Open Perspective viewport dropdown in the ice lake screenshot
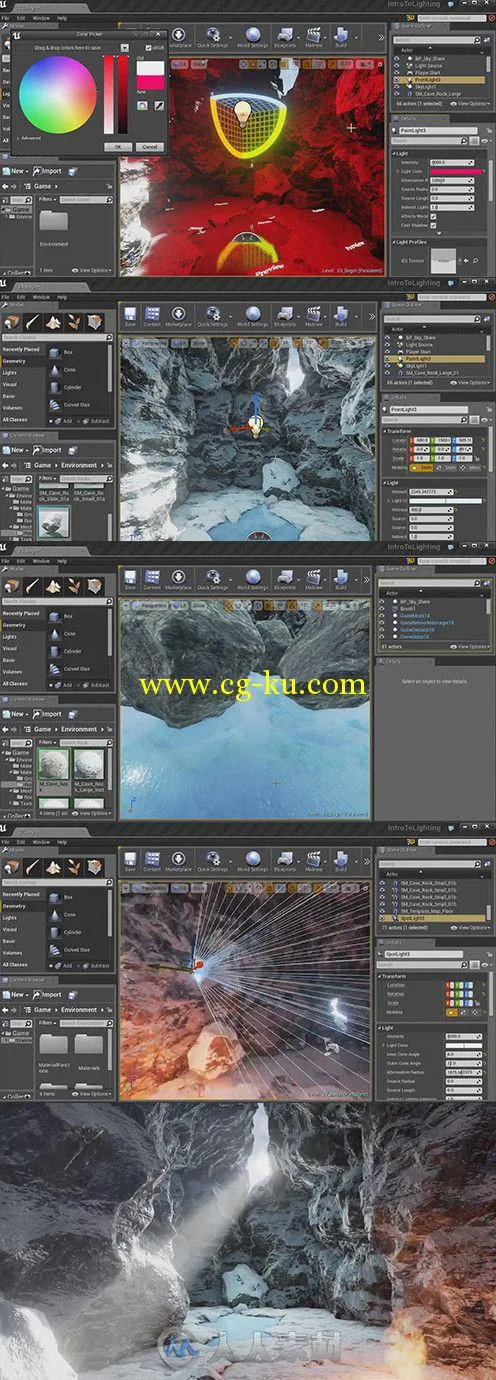496x1380 pixels. coord(151,606)
